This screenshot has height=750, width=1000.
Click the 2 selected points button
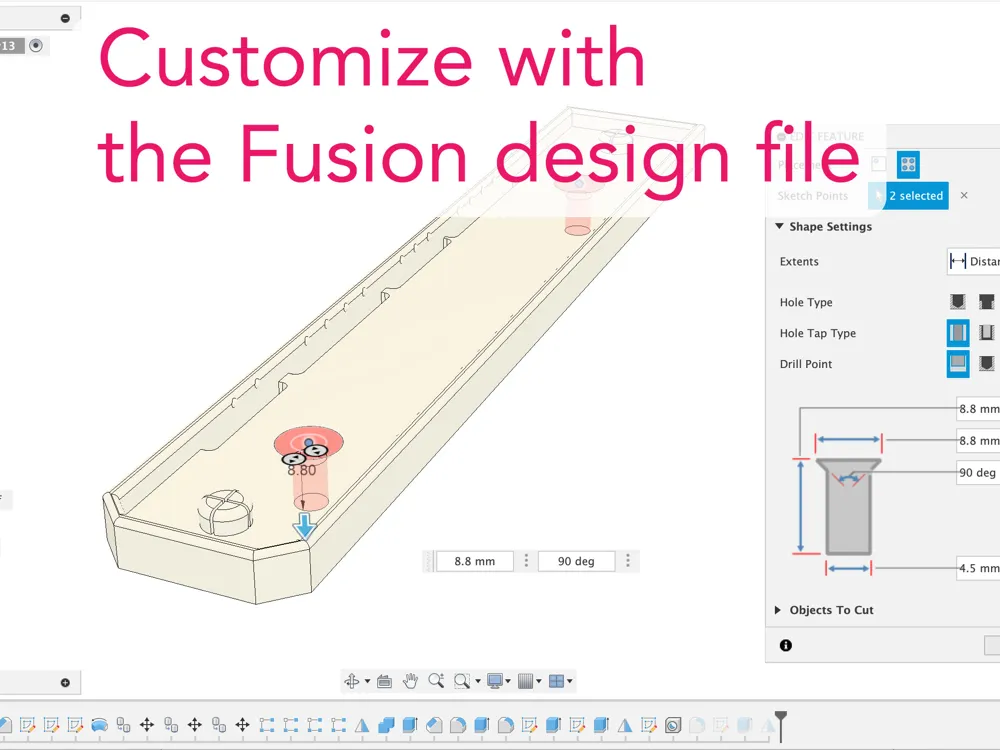click(909, 196)
